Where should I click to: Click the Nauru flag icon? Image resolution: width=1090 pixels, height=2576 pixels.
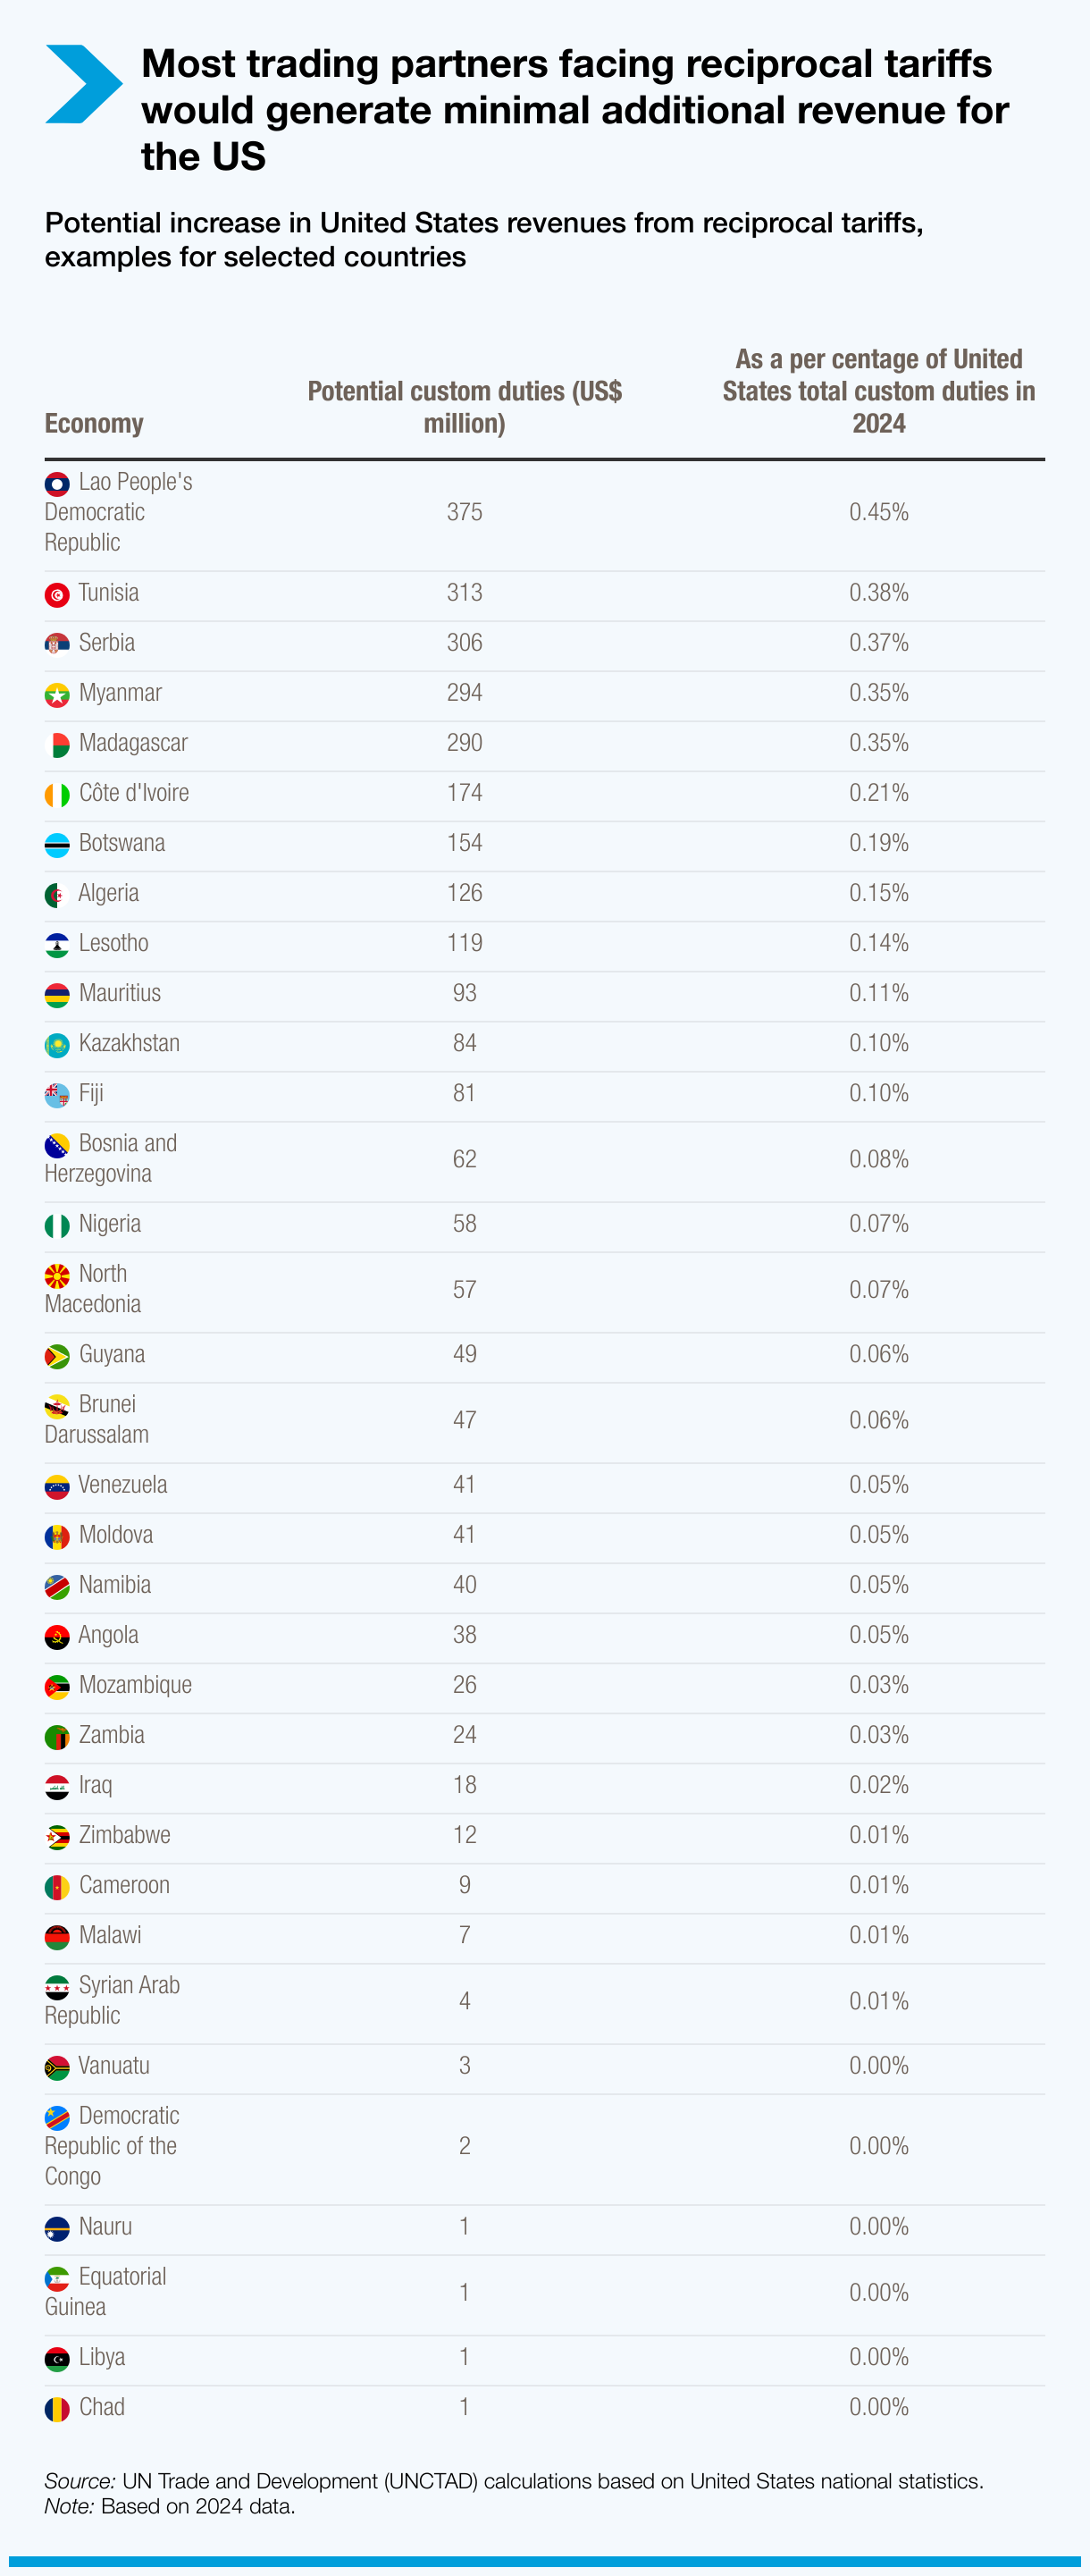(57, 2229)
